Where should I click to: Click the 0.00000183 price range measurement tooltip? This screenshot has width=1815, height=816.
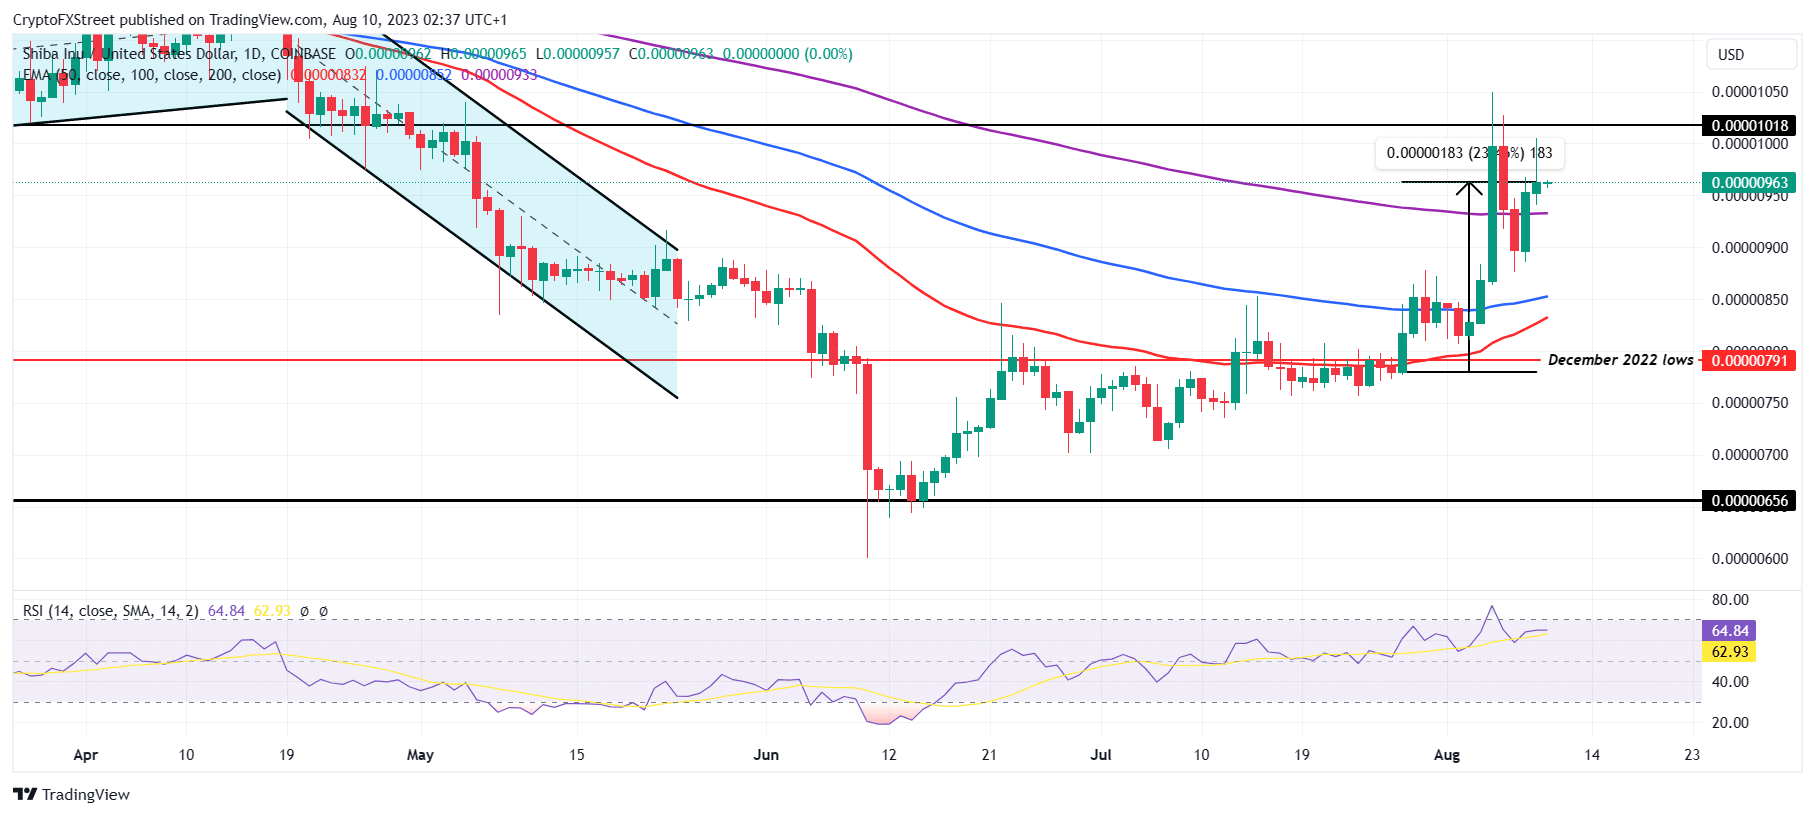(x=1469, y=153)
